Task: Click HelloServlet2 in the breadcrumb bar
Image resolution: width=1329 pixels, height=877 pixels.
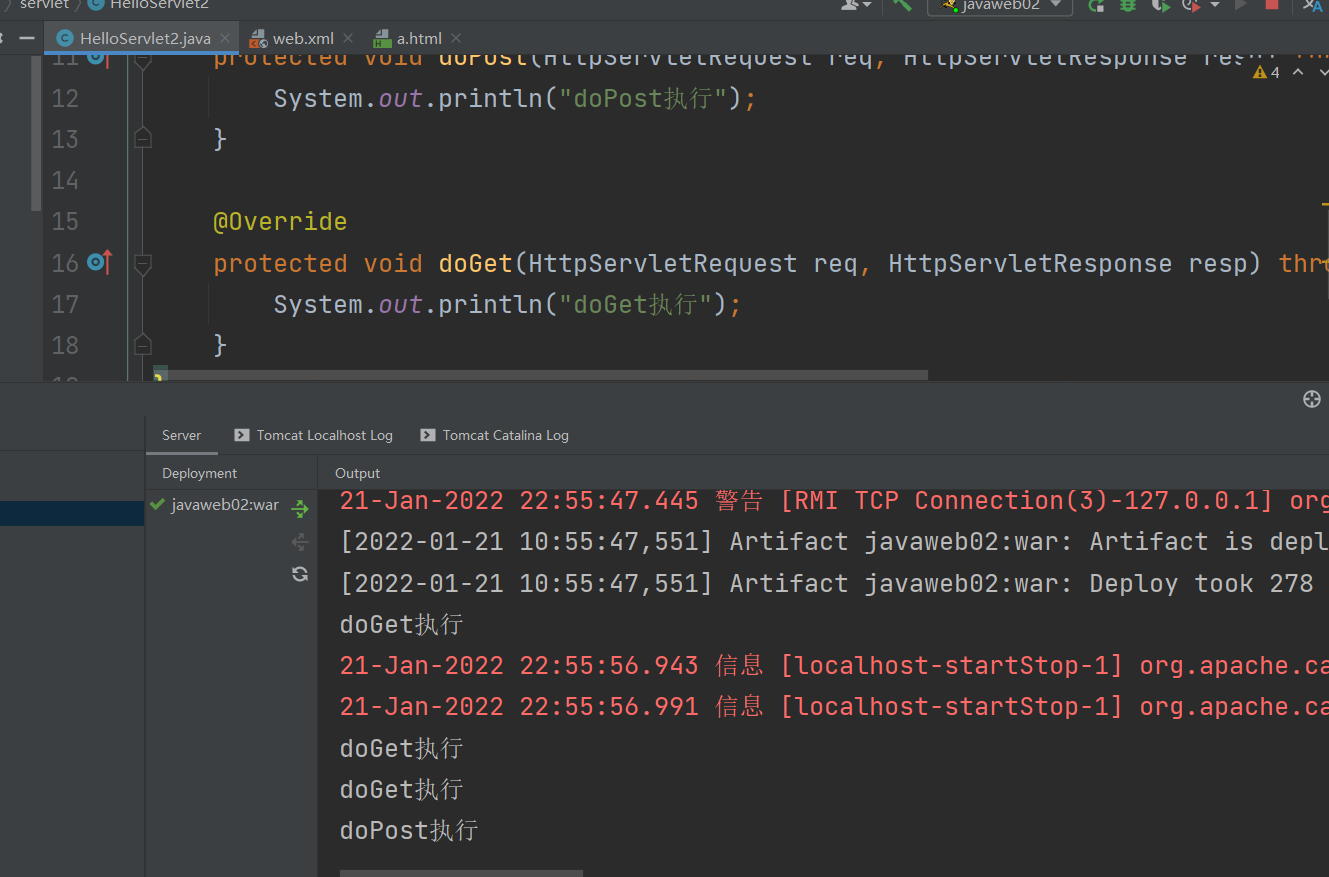Action: coord(149,5)
